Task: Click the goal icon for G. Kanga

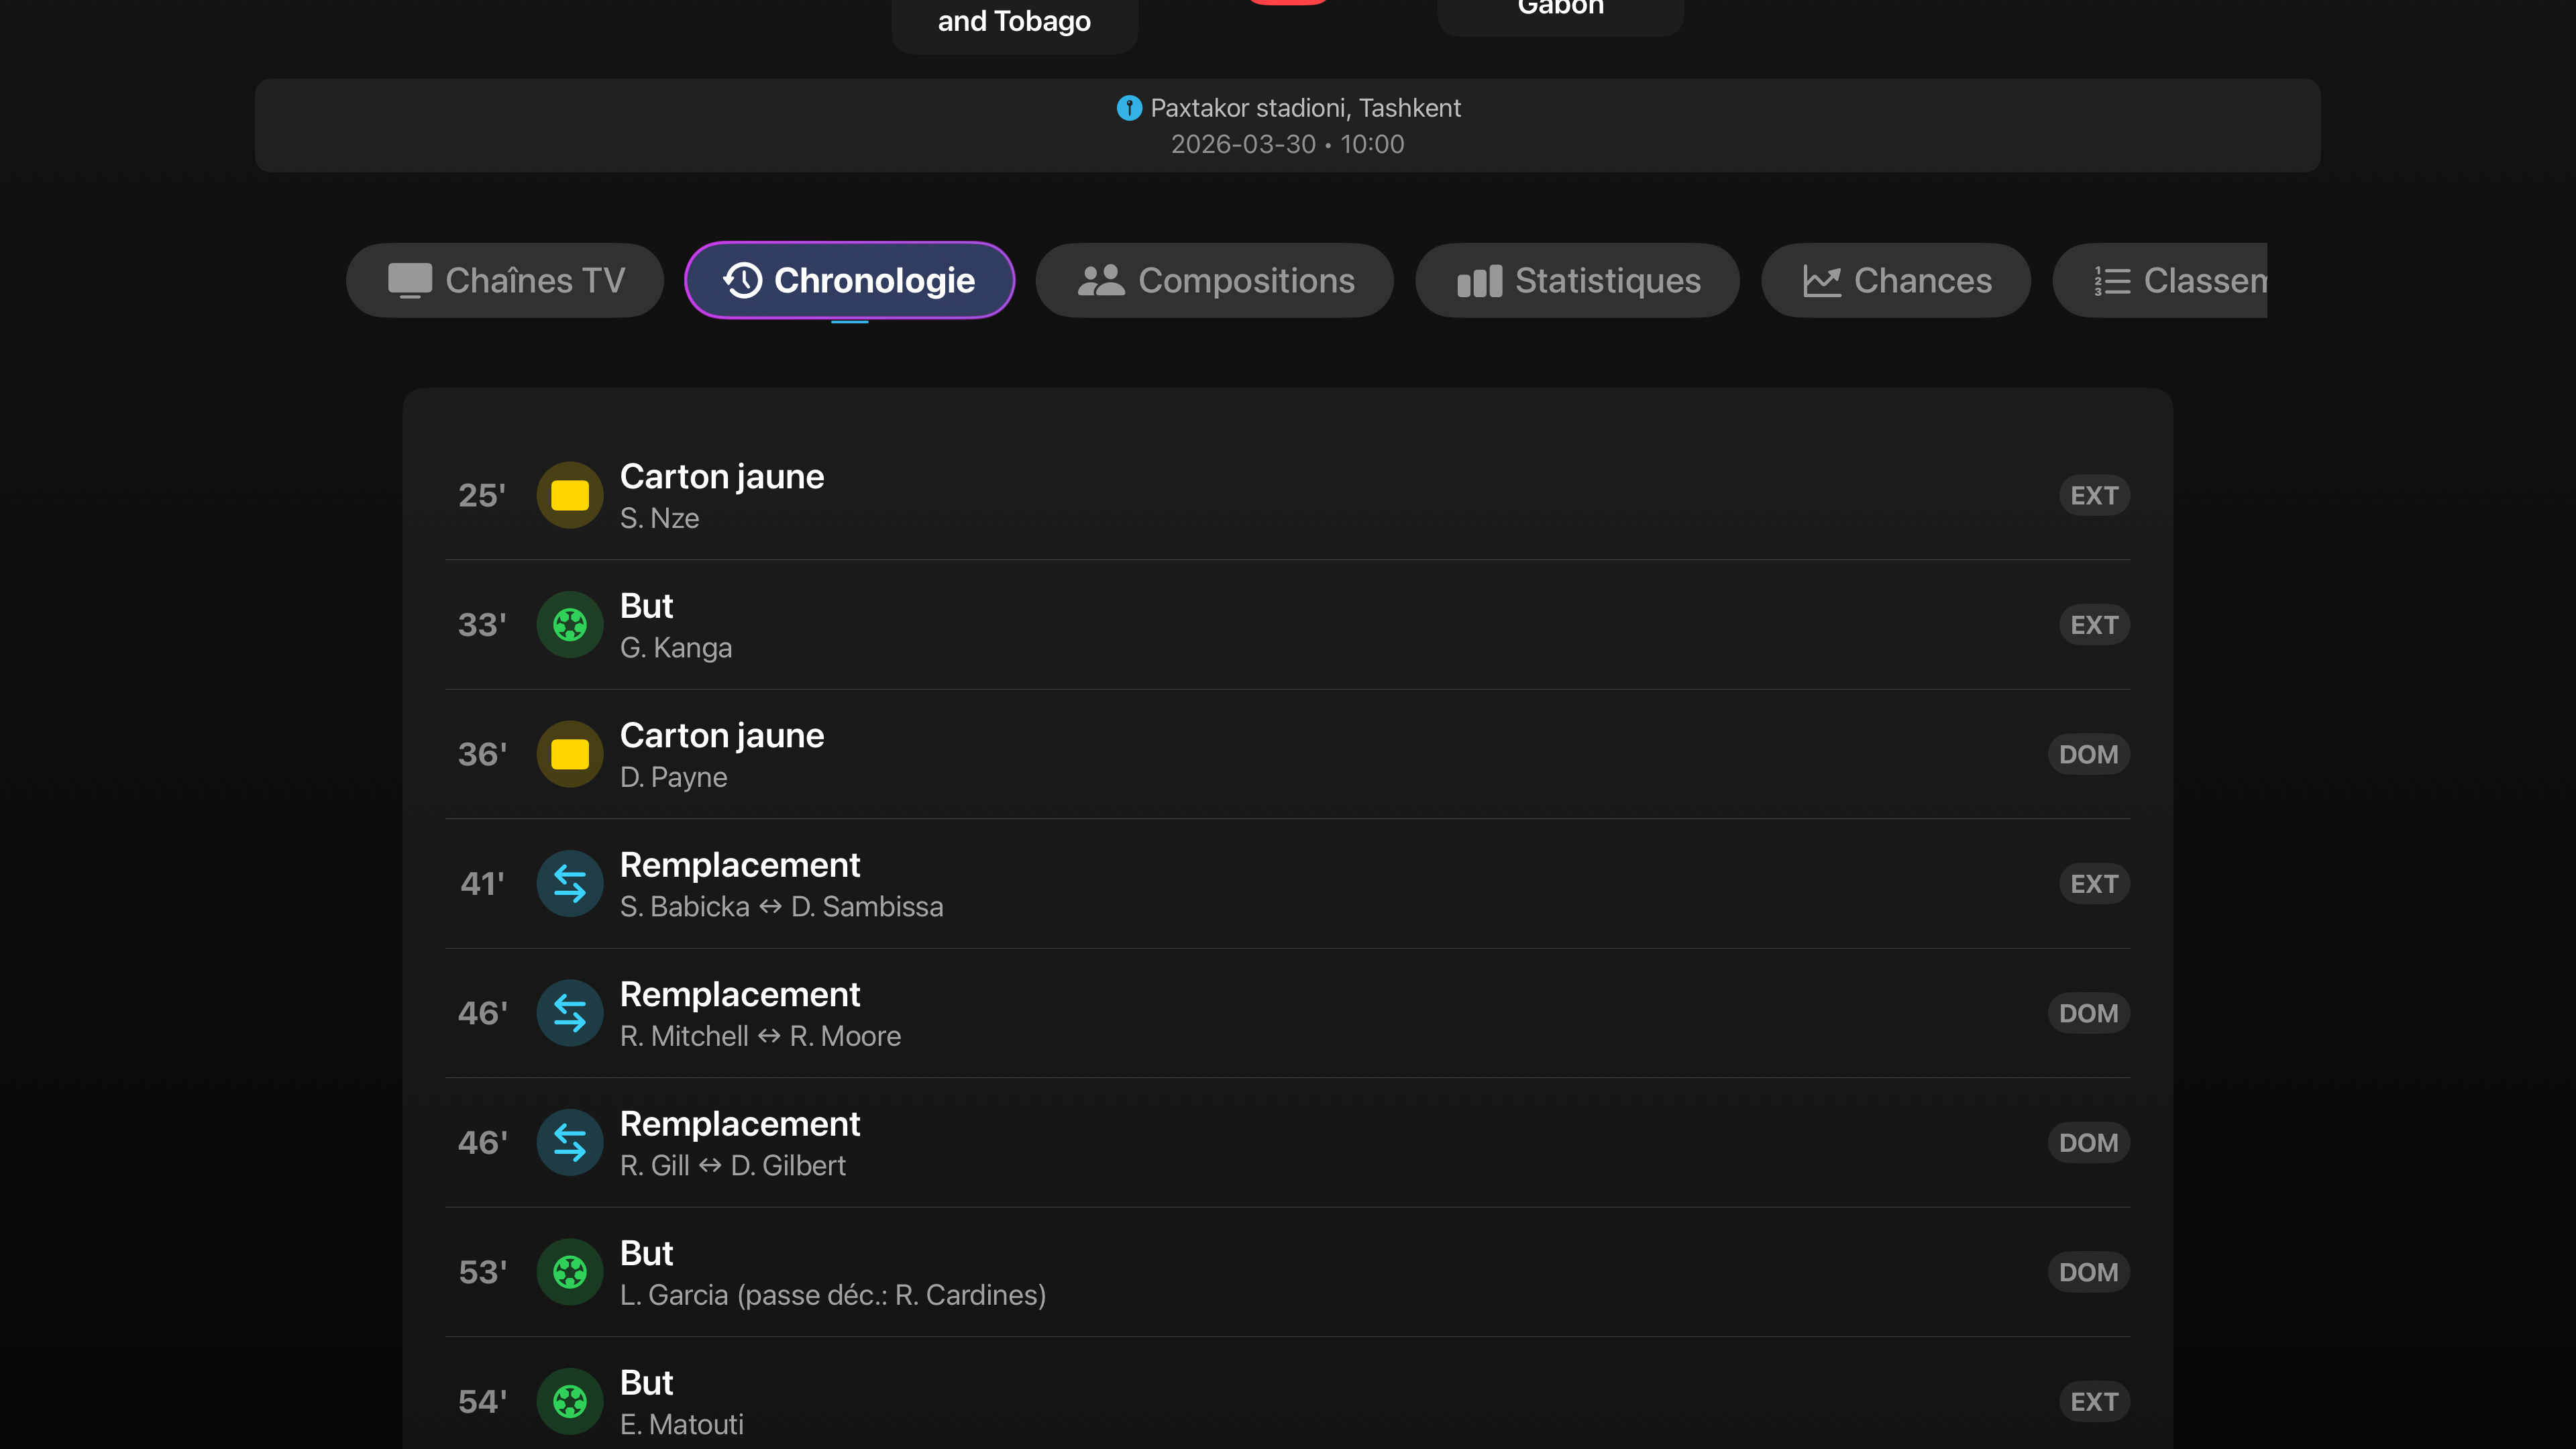Action: point(569,625)
